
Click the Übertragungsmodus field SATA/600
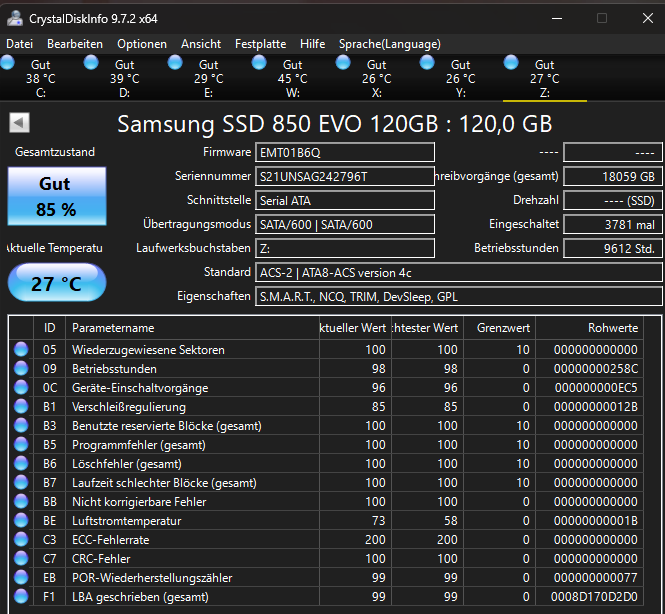click(345, 224)
